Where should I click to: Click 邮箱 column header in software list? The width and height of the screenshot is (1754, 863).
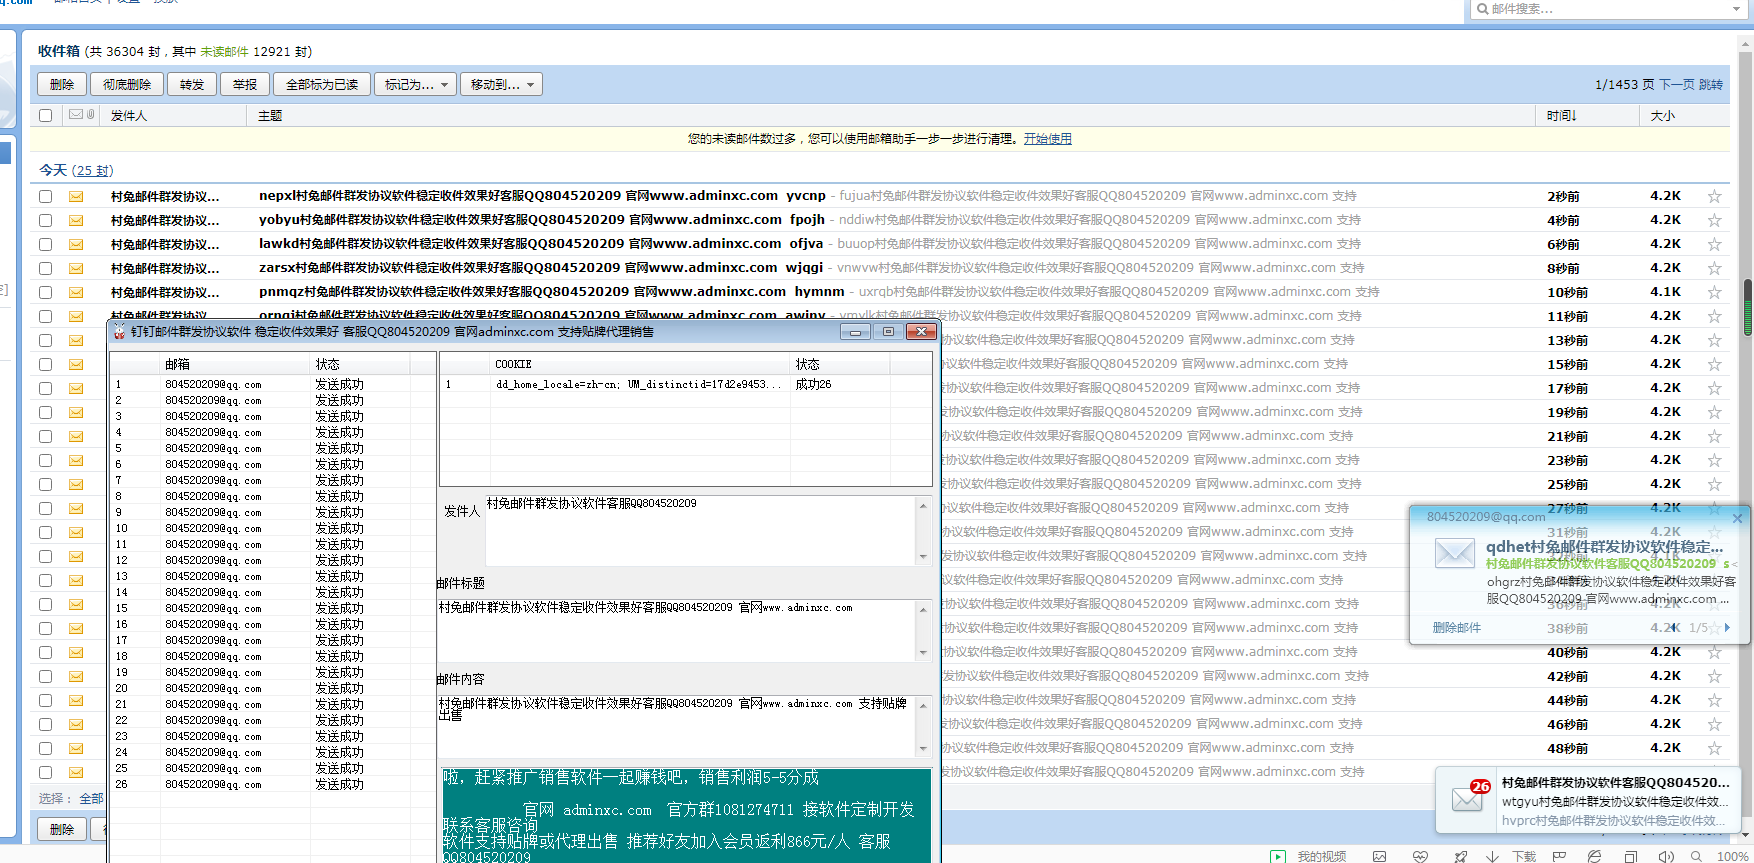click(177, 364)
